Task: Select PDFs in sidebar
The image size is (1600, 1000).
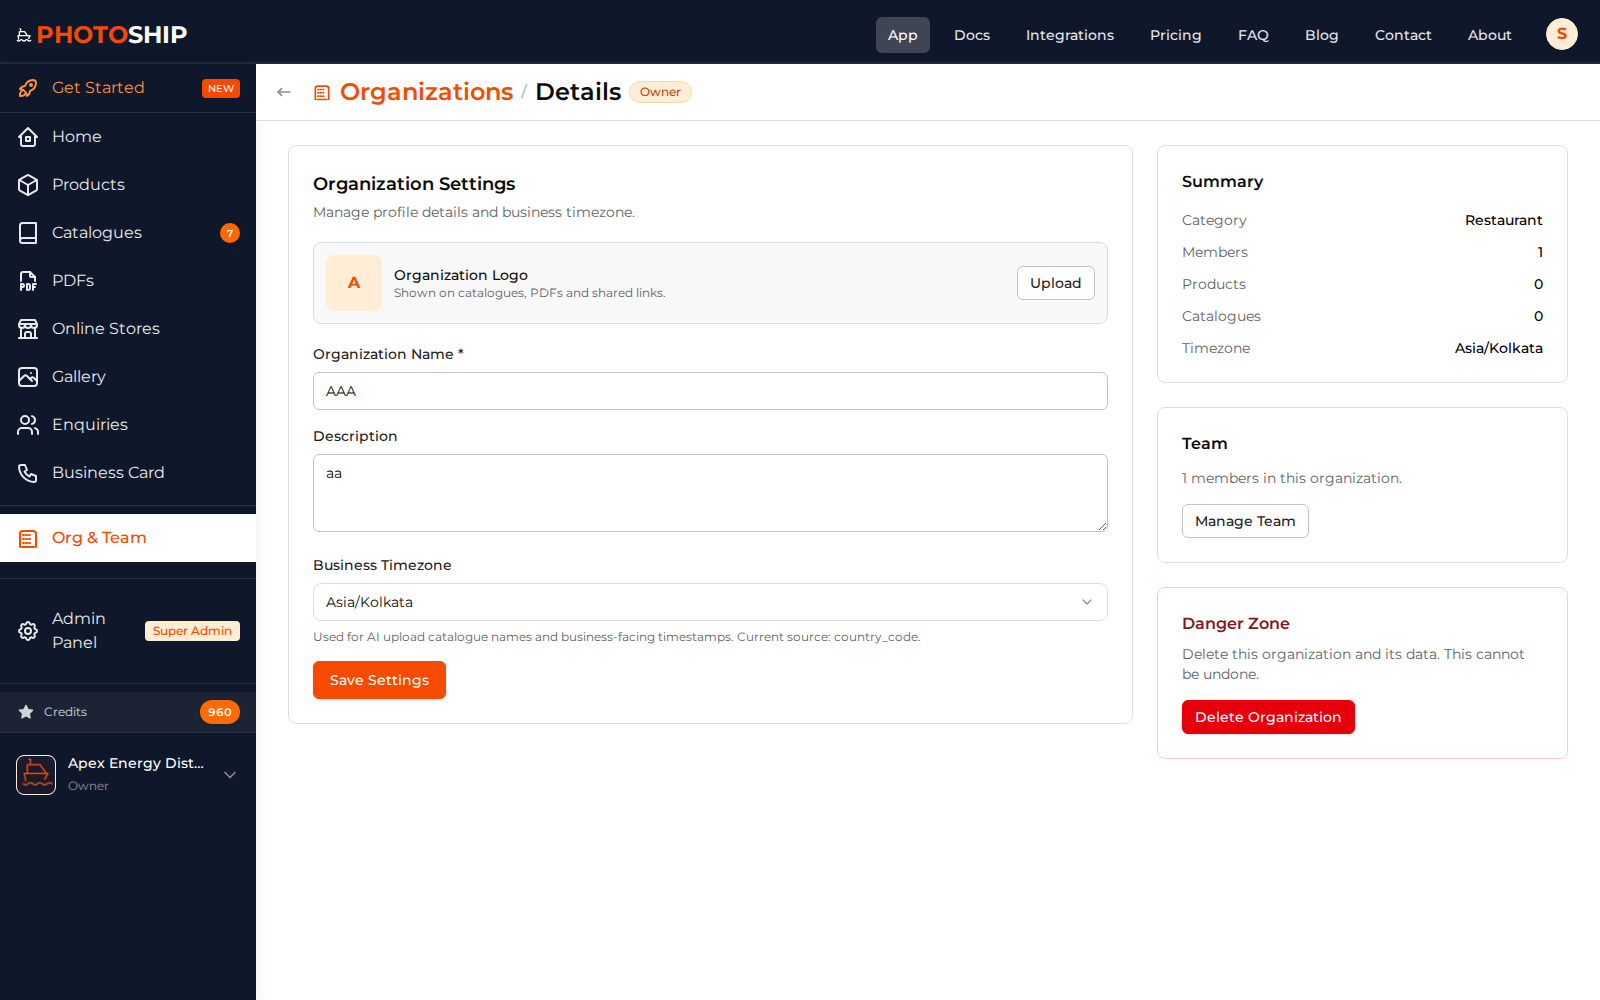Action: point(128,281)
